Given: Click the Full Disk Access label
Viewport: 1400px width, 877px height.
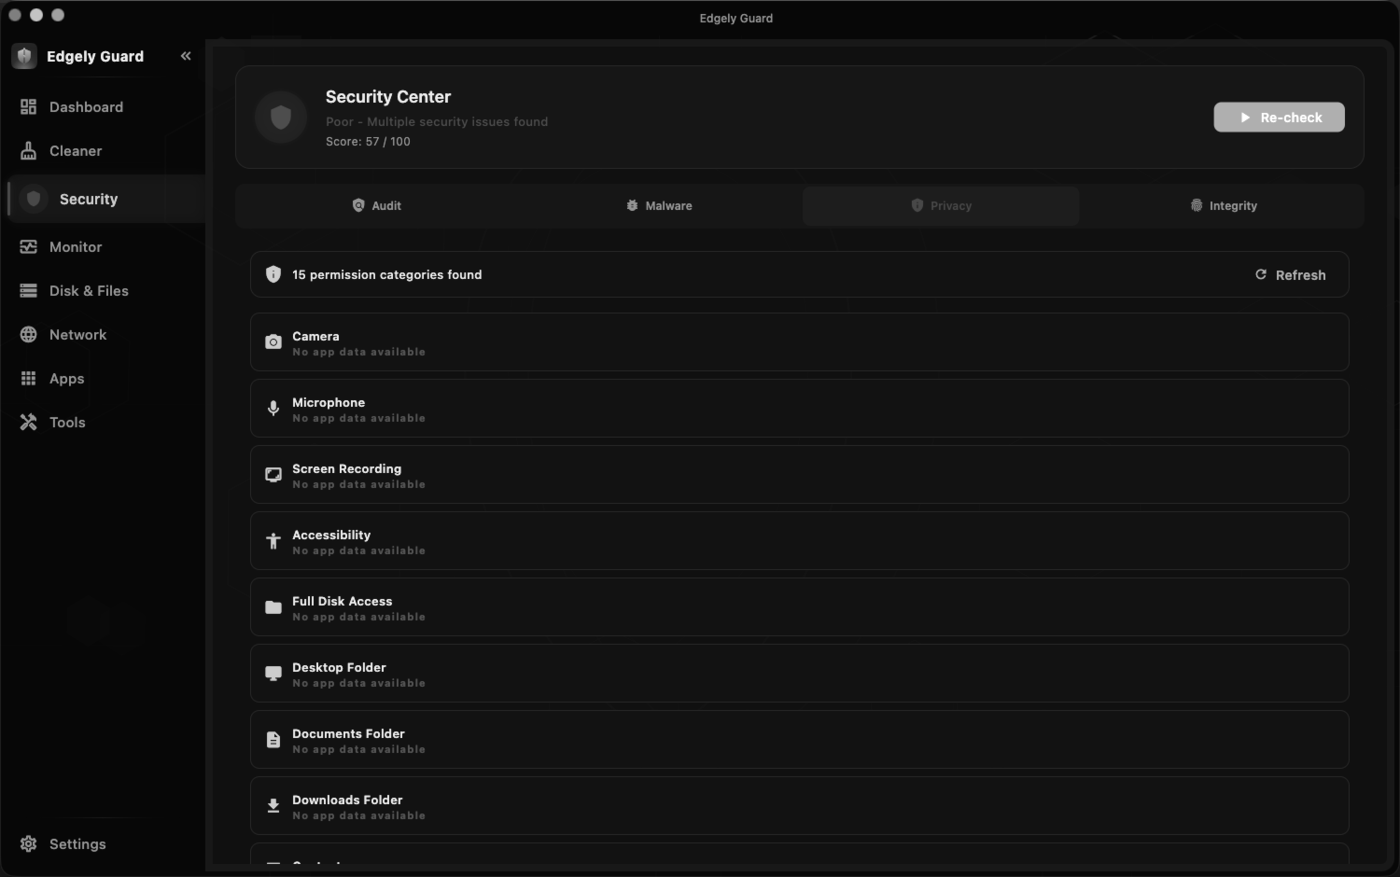Looking at the screenshot, I should pos(342,601).
